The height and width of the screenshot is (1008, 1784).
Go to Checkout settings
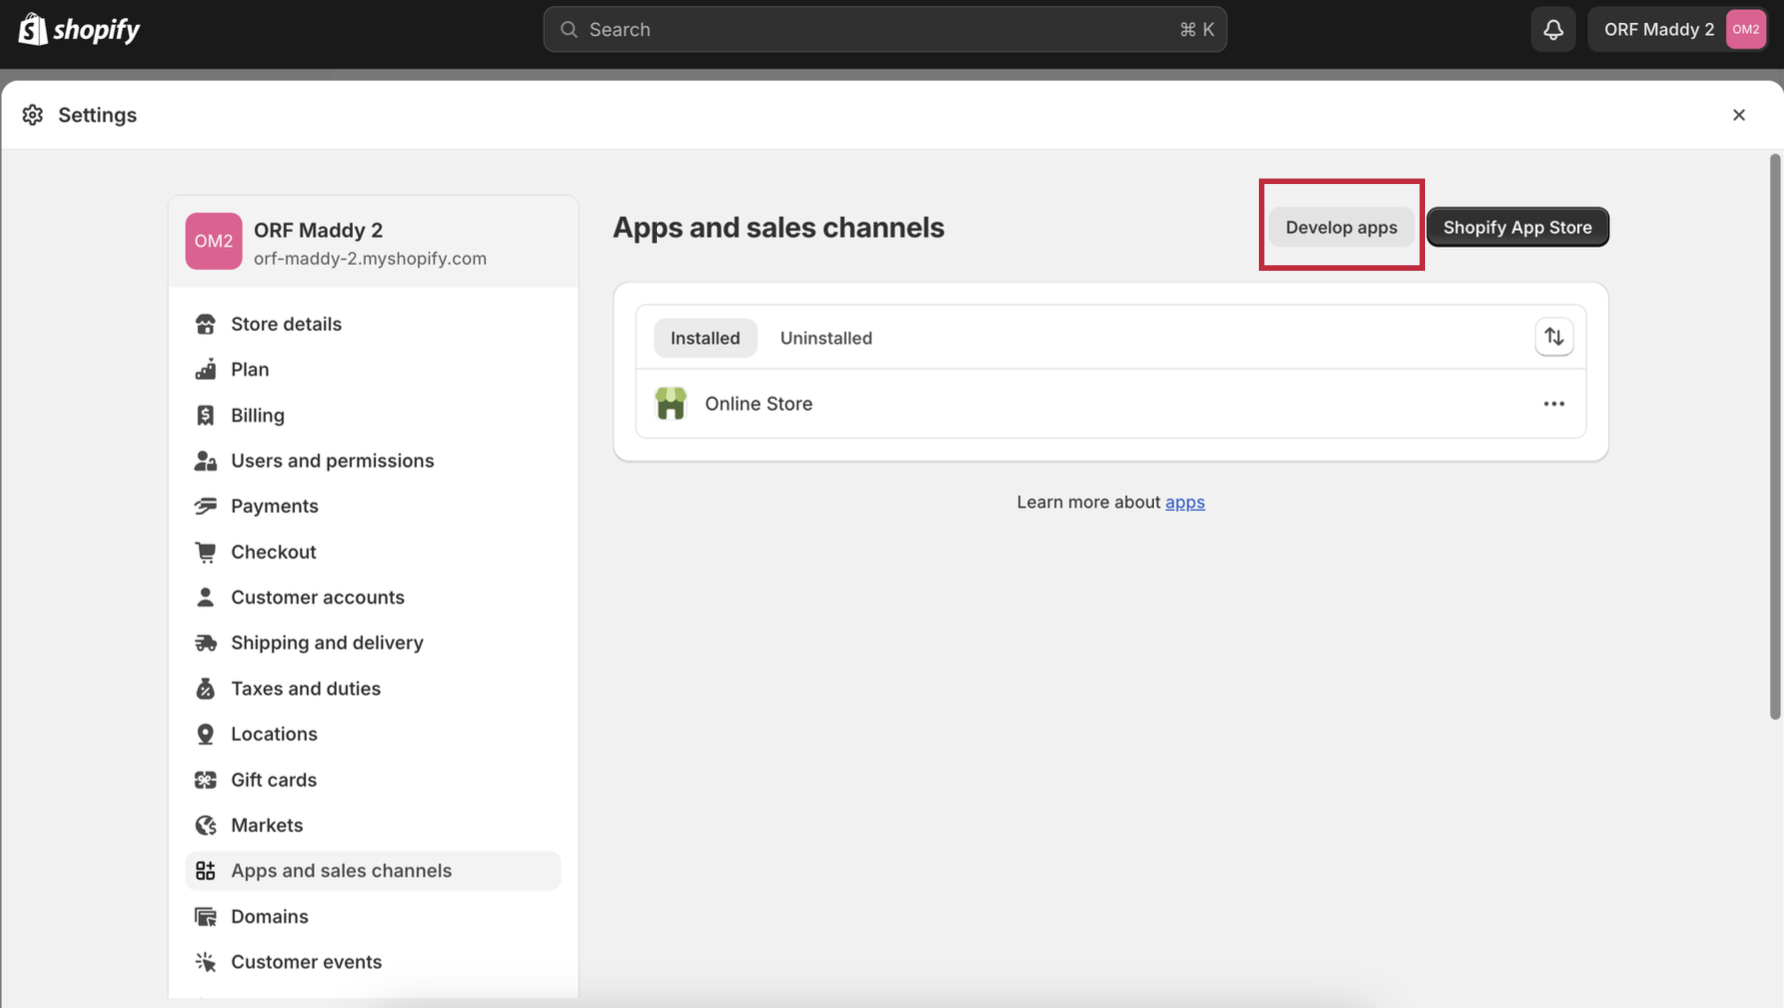373,552
